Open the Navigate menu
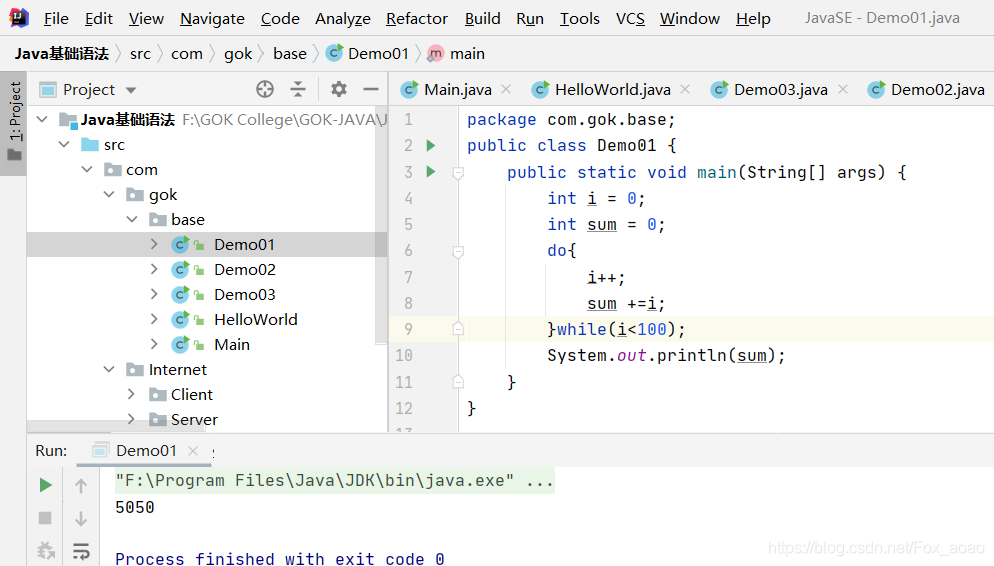994x566 pixels. point(212,19)
